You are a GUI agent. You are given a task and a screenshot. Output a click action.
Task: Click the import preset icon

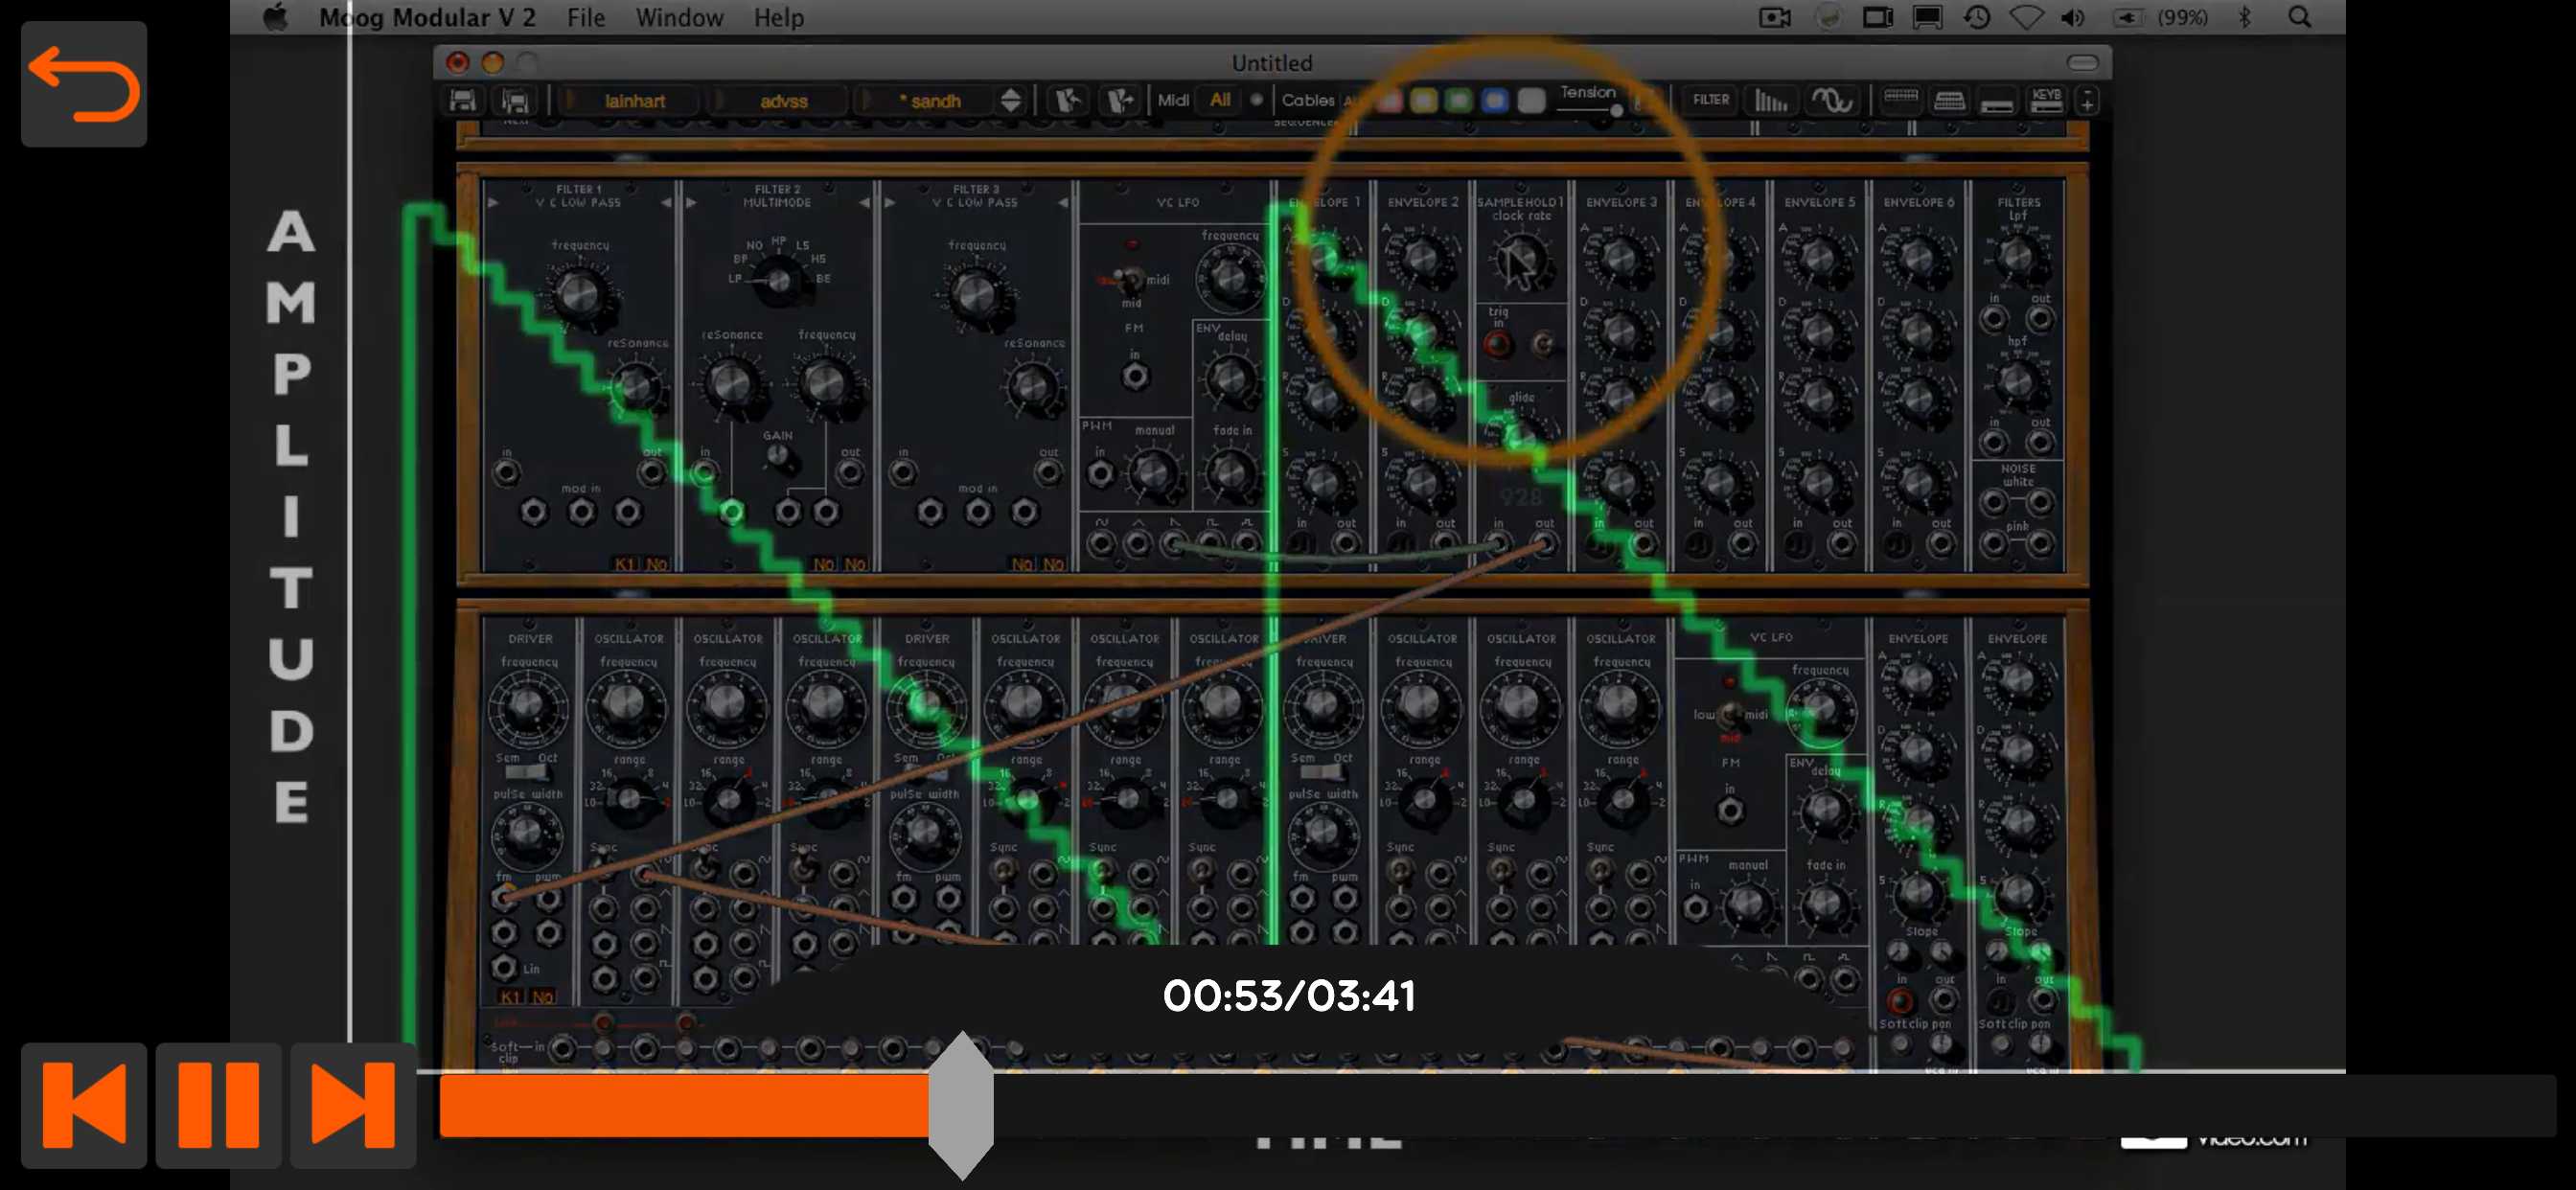1068,100
